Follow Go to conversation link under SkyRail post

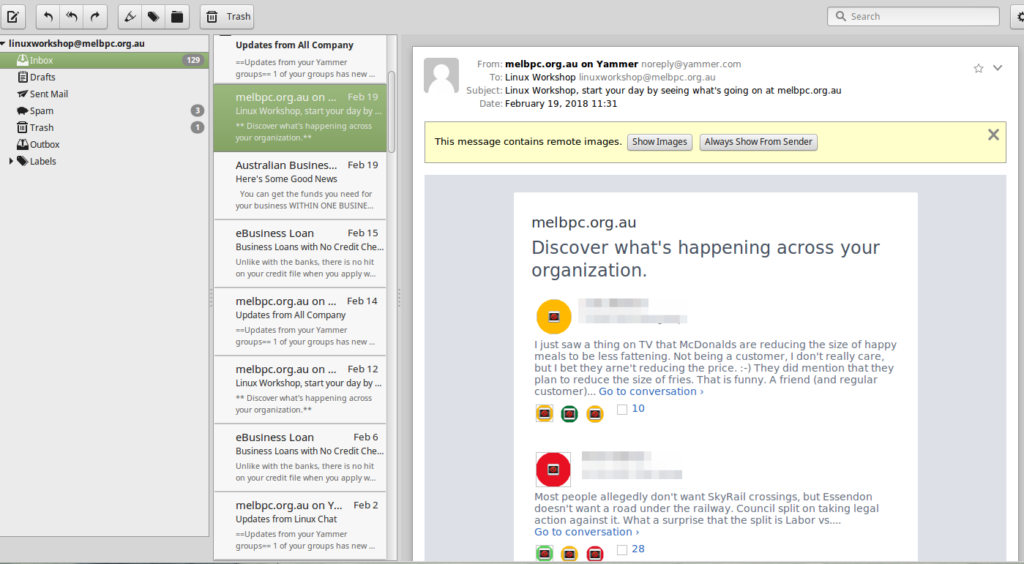point(586,532)
